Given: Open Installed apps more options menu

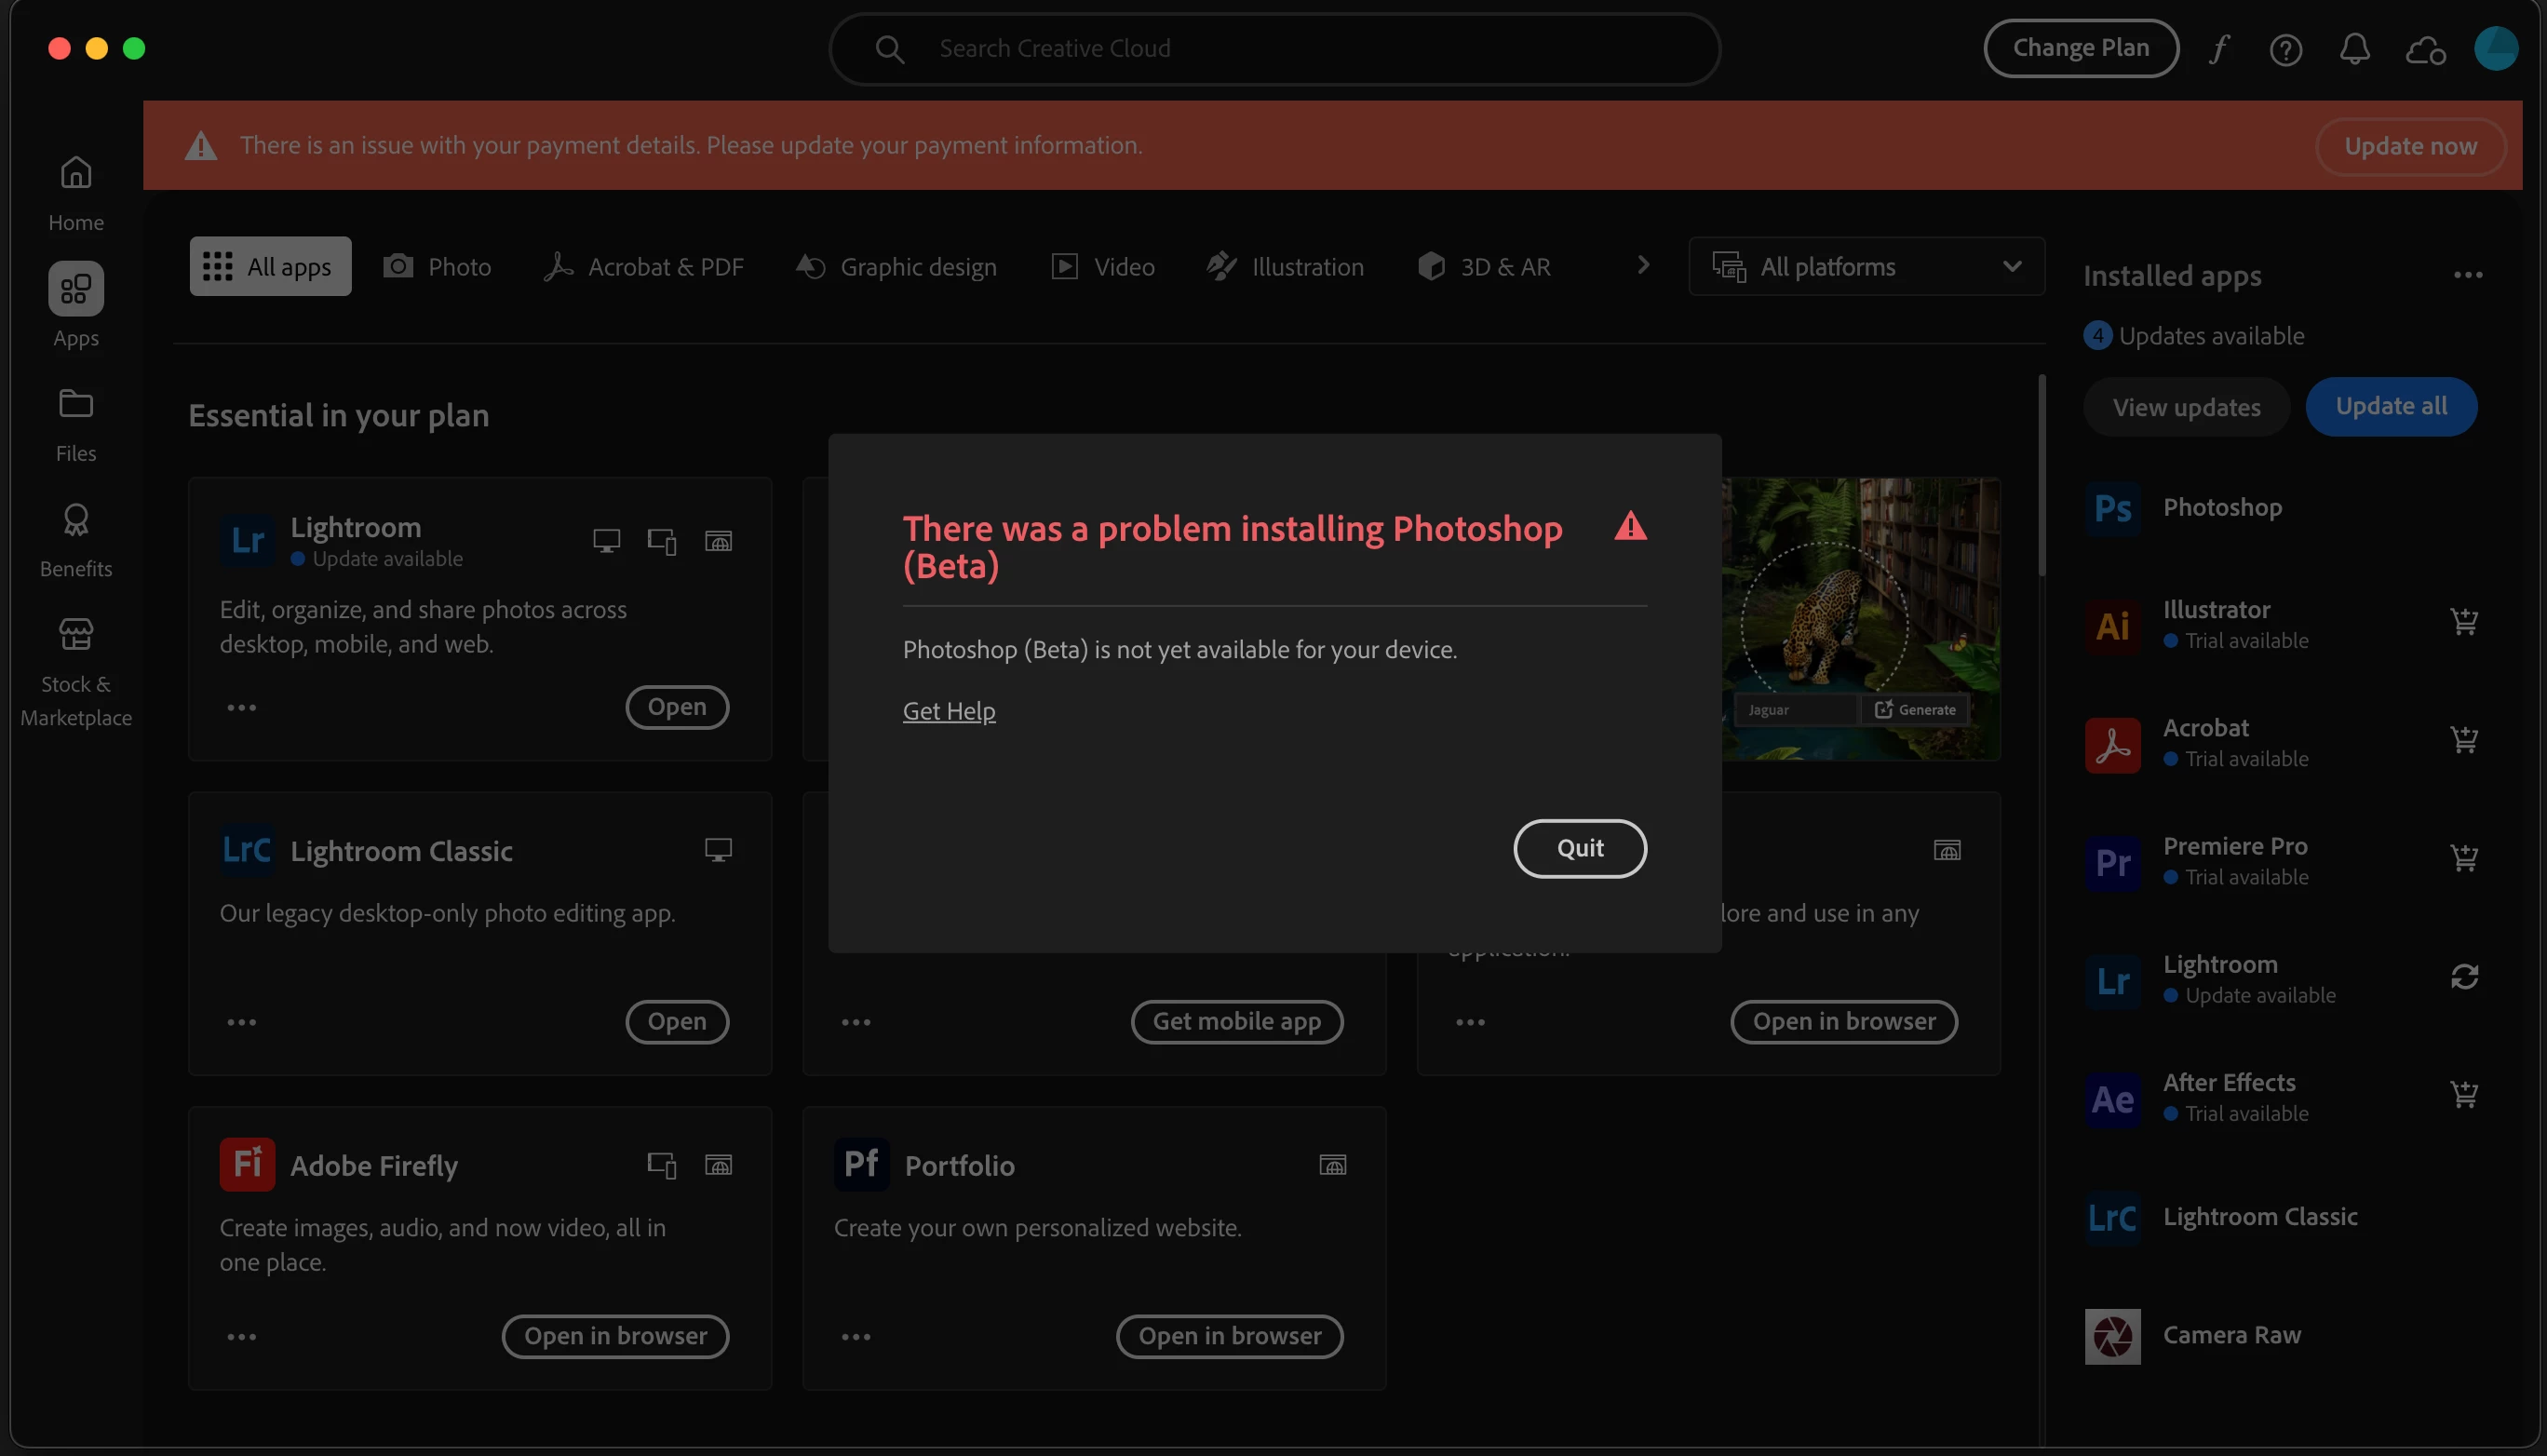Looking at the screenshot, I should (2467, 275).
